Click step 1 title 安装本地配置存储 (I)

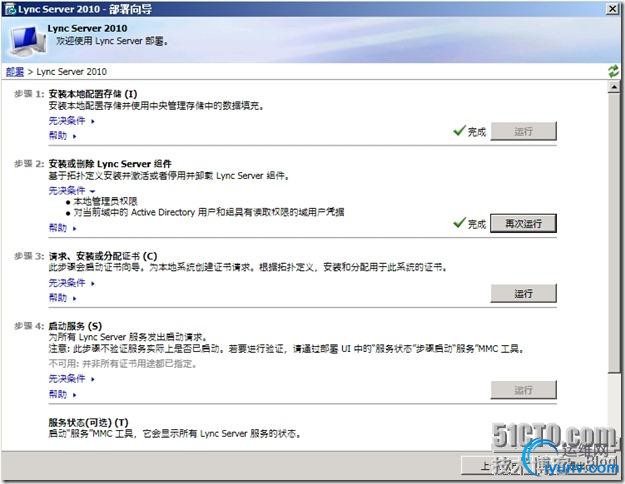(x=93, y=94)
